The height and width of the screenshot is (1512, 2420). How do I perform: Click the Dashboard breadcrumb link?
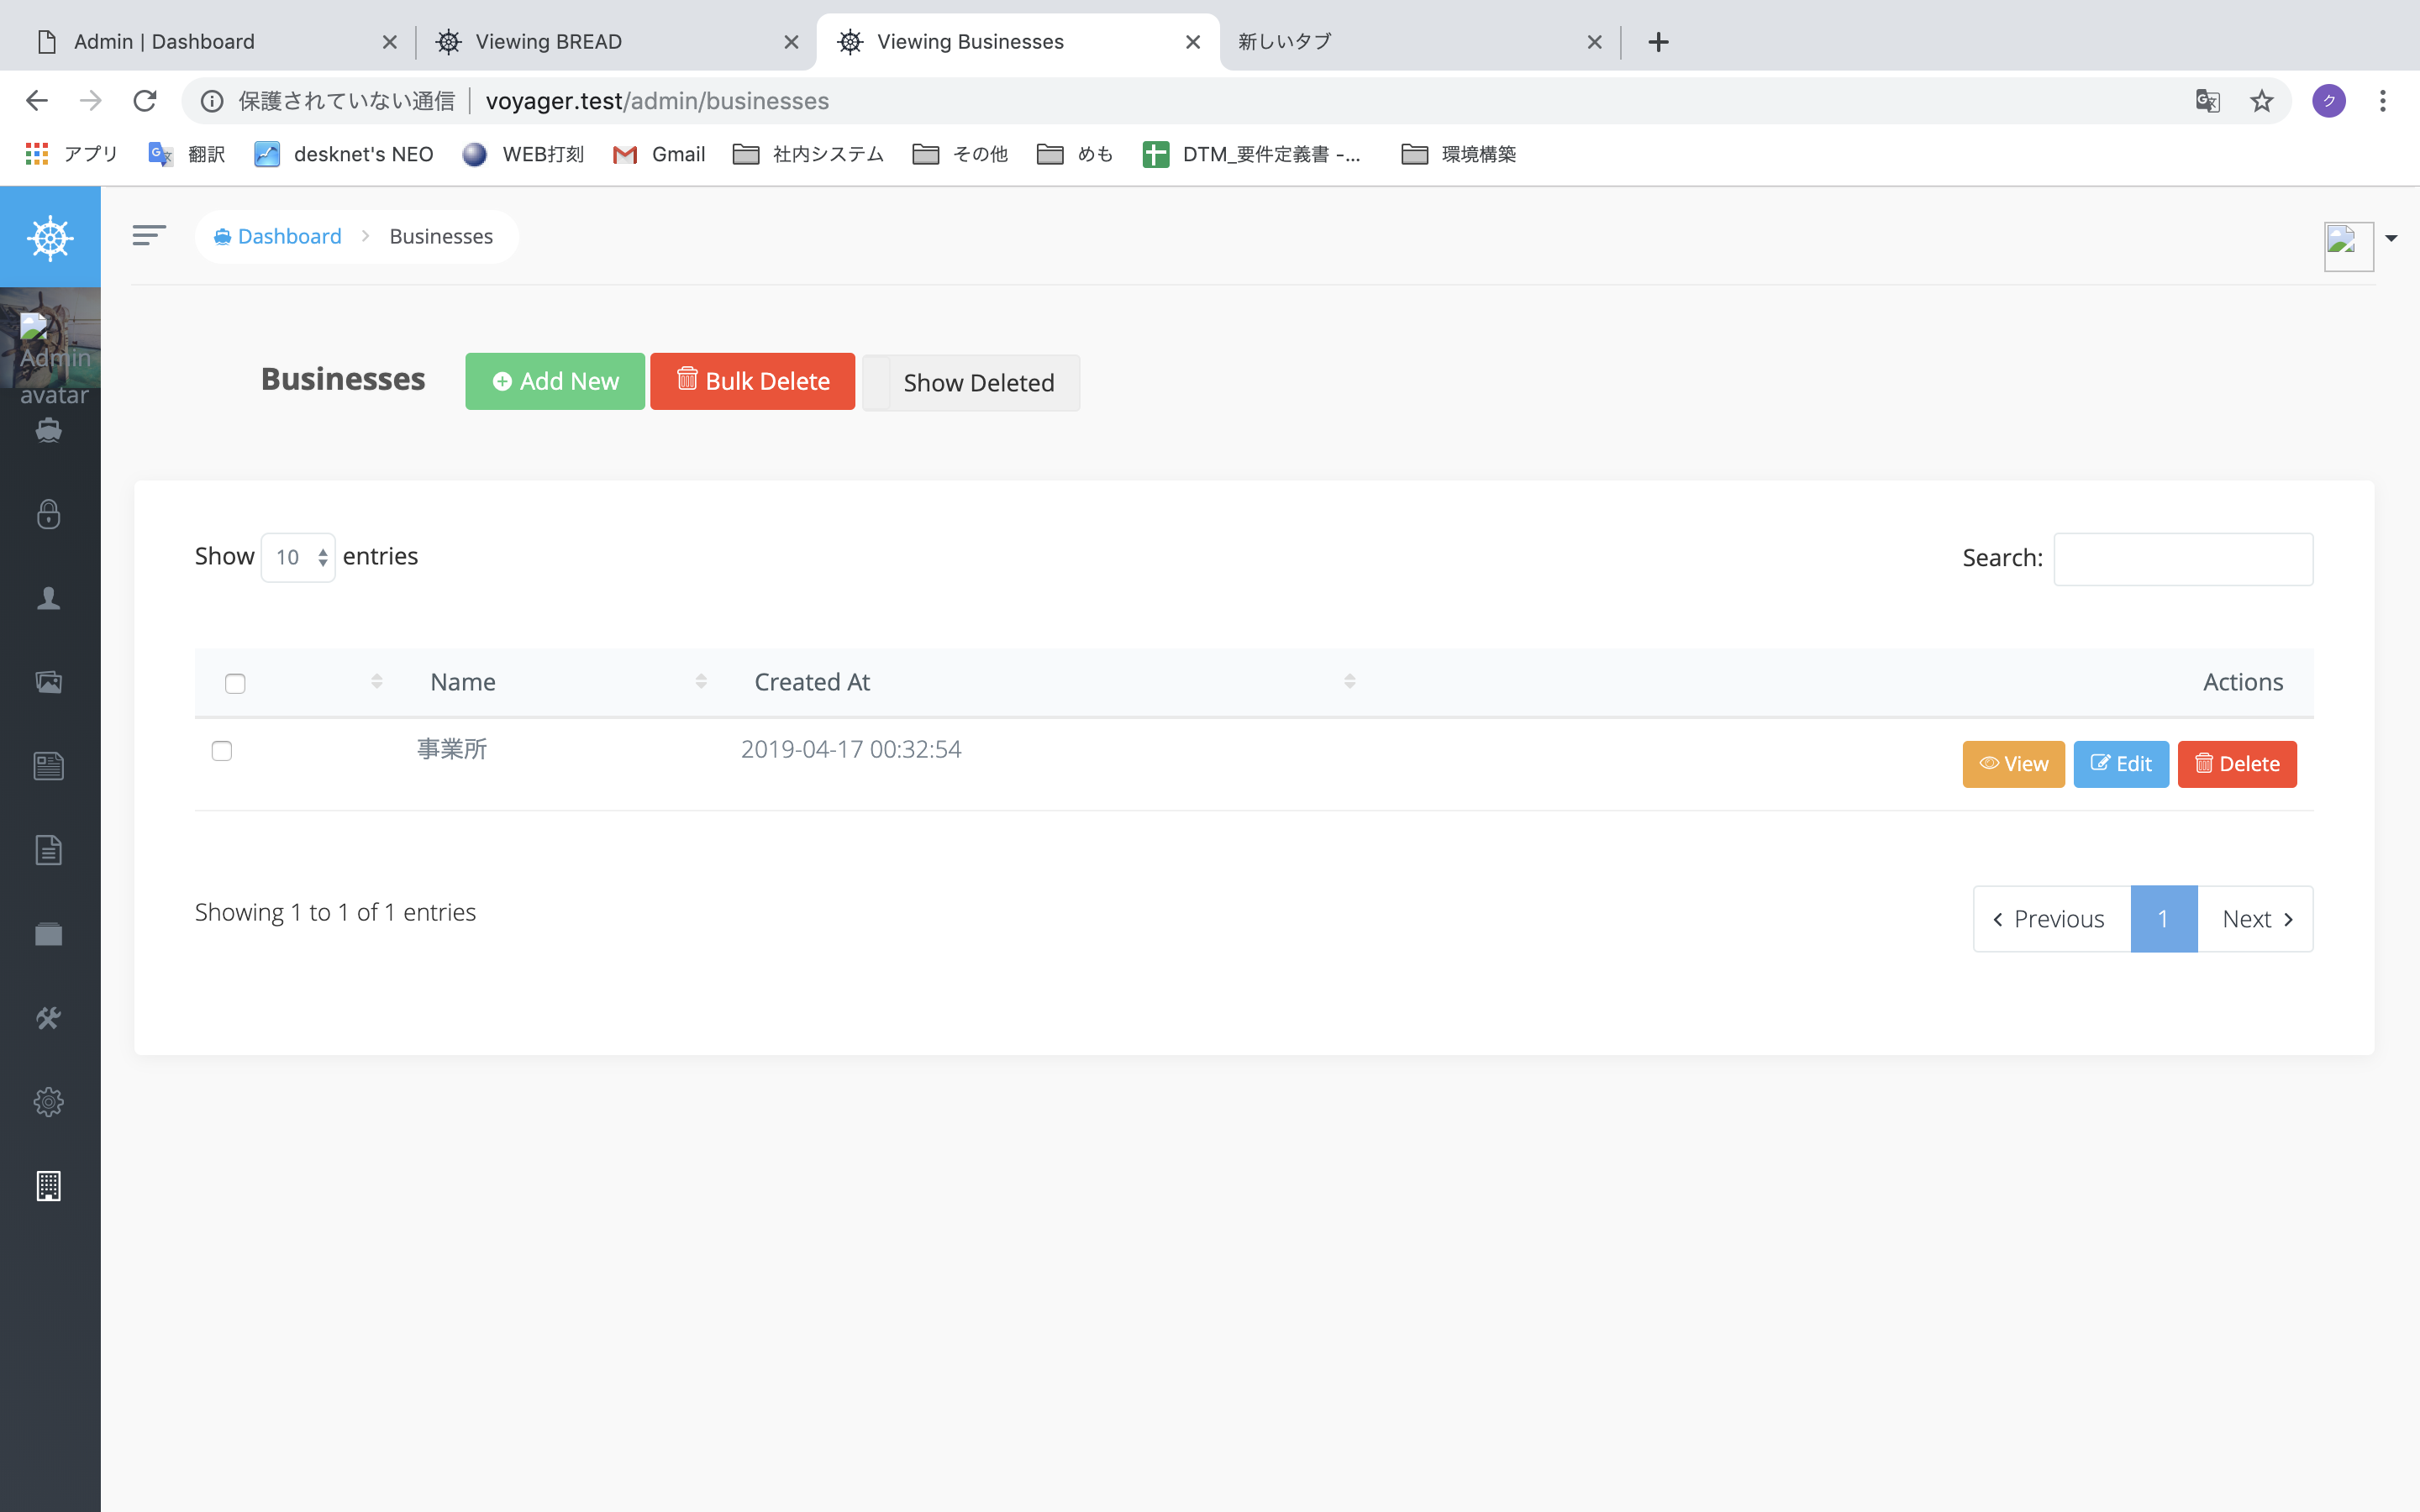pyautogui.click(x=289, y=236)
